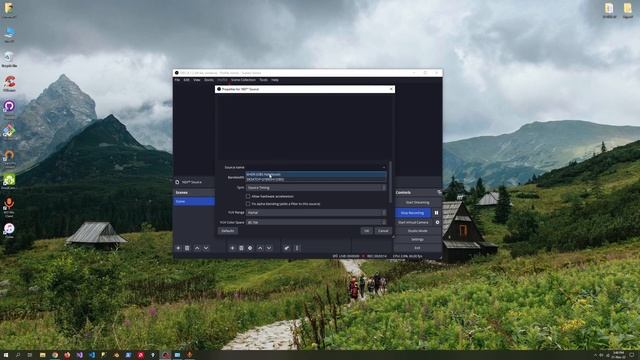This screenshot has width=640, height=360.
Task: Open source properties gear icon
Action: point(250,248)
